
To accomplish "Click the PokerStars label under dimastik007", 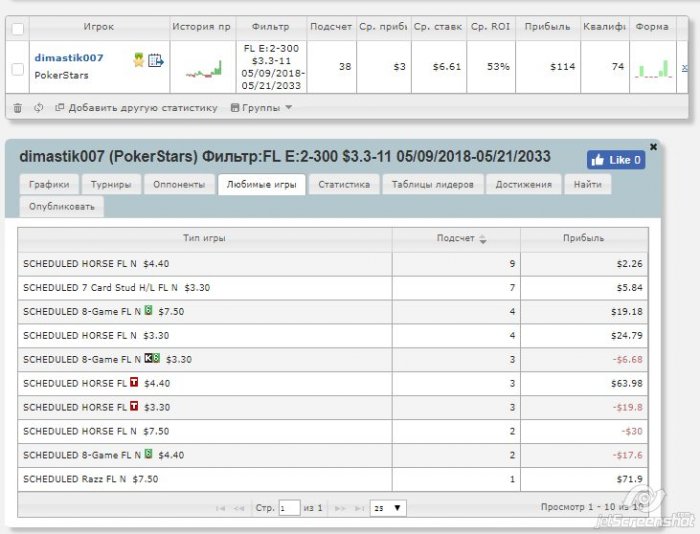I will pos(61,75).
